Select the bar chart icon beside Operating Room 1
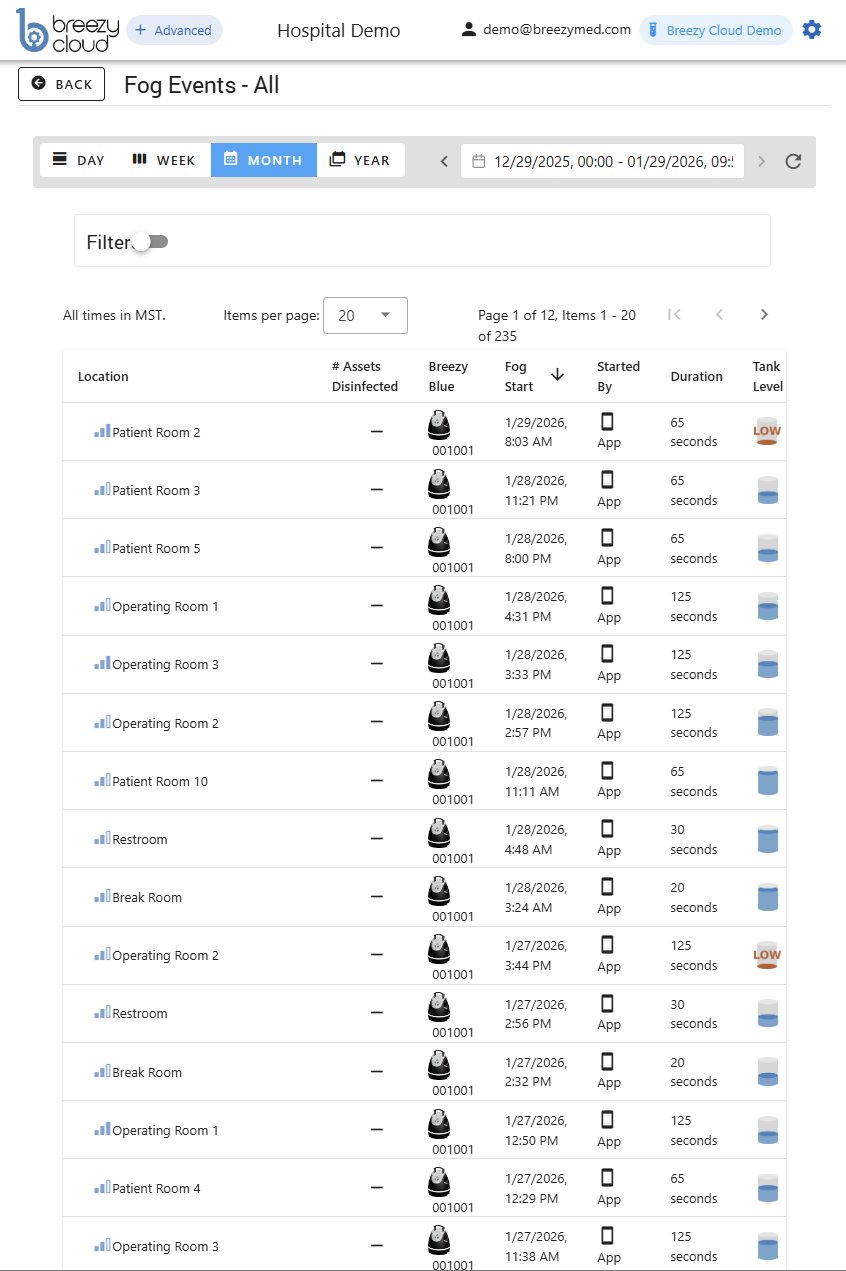The image size is (846, 1271). click(104, 606)
